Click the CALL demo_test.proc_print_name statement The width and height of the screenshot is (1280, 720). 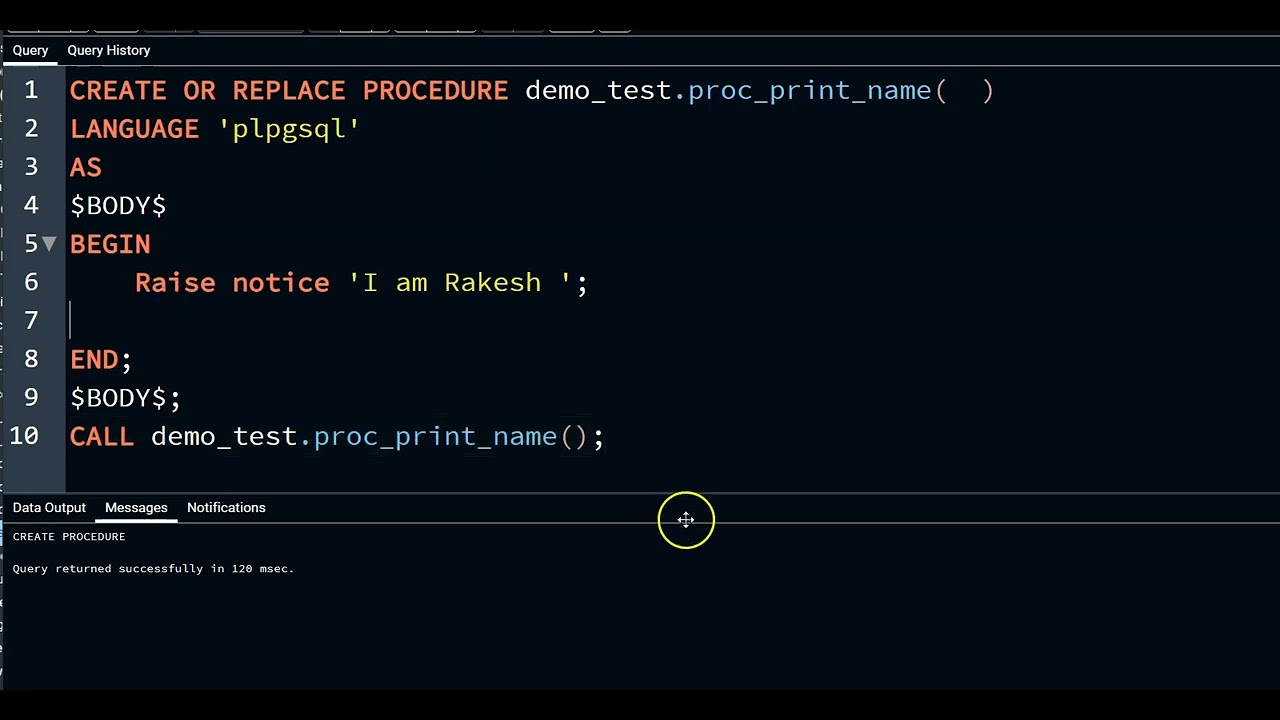[336, 437]
